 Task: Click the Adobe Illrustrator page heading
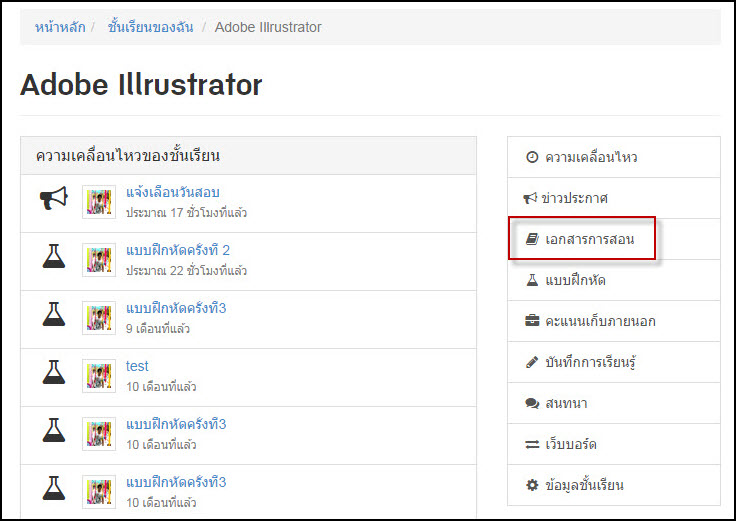[x=141, y=85]
